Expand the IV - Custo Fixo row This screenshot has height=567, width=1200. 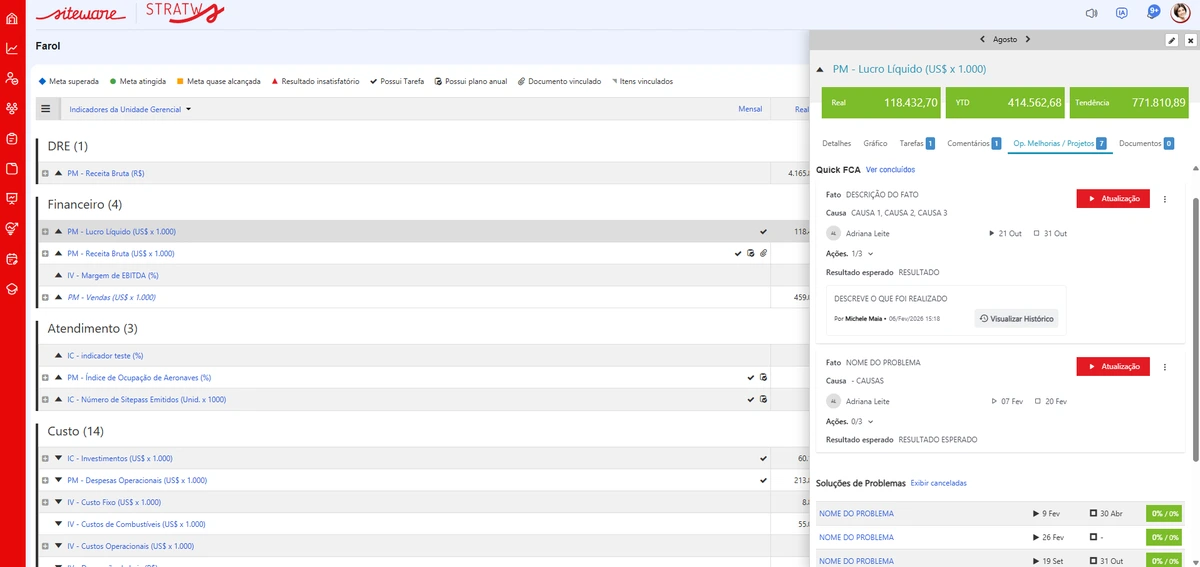(x=45, y=503)
